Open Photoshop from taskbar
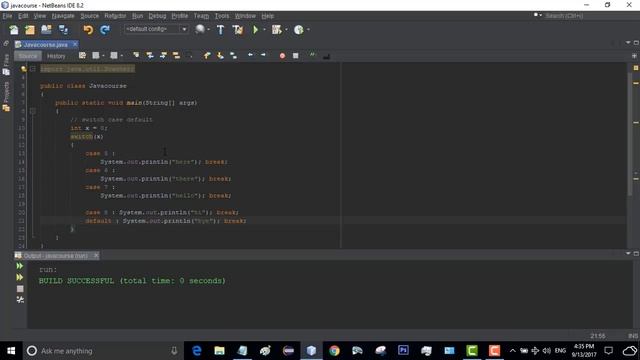This screenshot has height=360, width=640. pyautogui.click(x=403, y=351)
